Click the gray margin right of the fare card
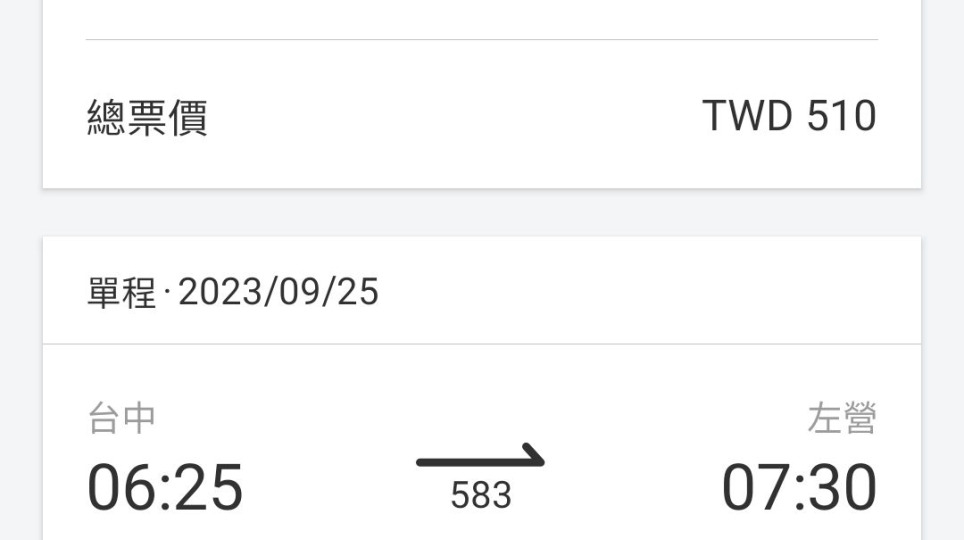Viewport: 964px width, 540px height. 942,92
